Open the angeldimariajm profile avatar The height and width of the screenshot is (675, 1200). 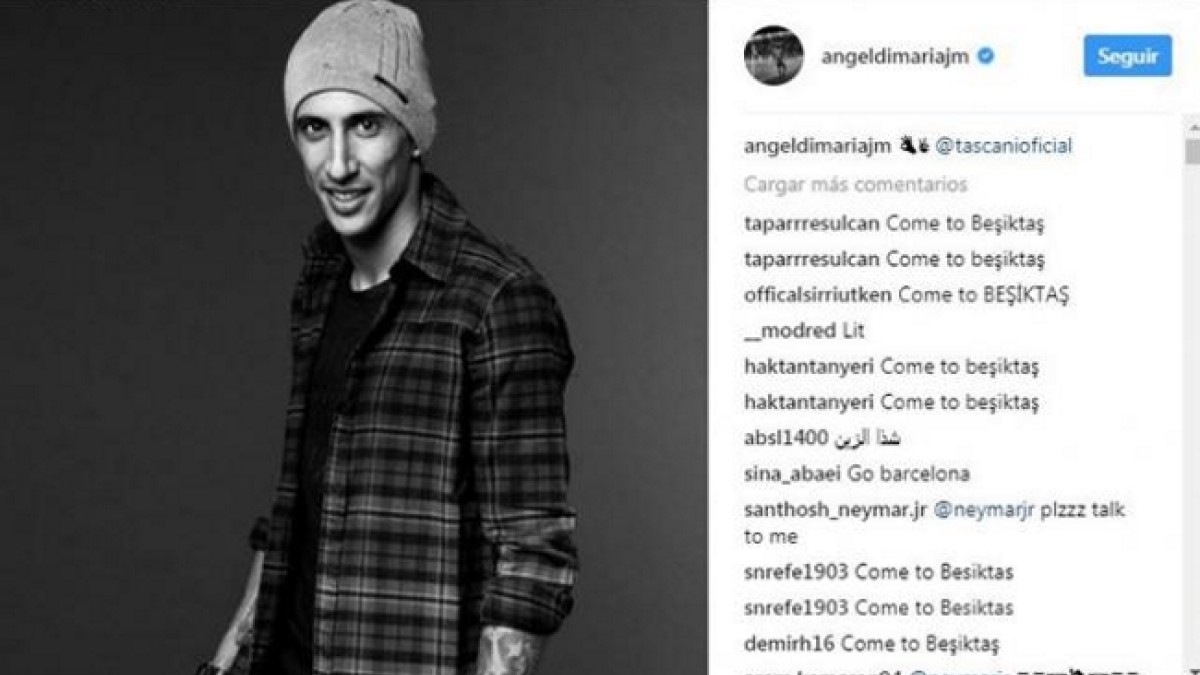tap(774, 55)
